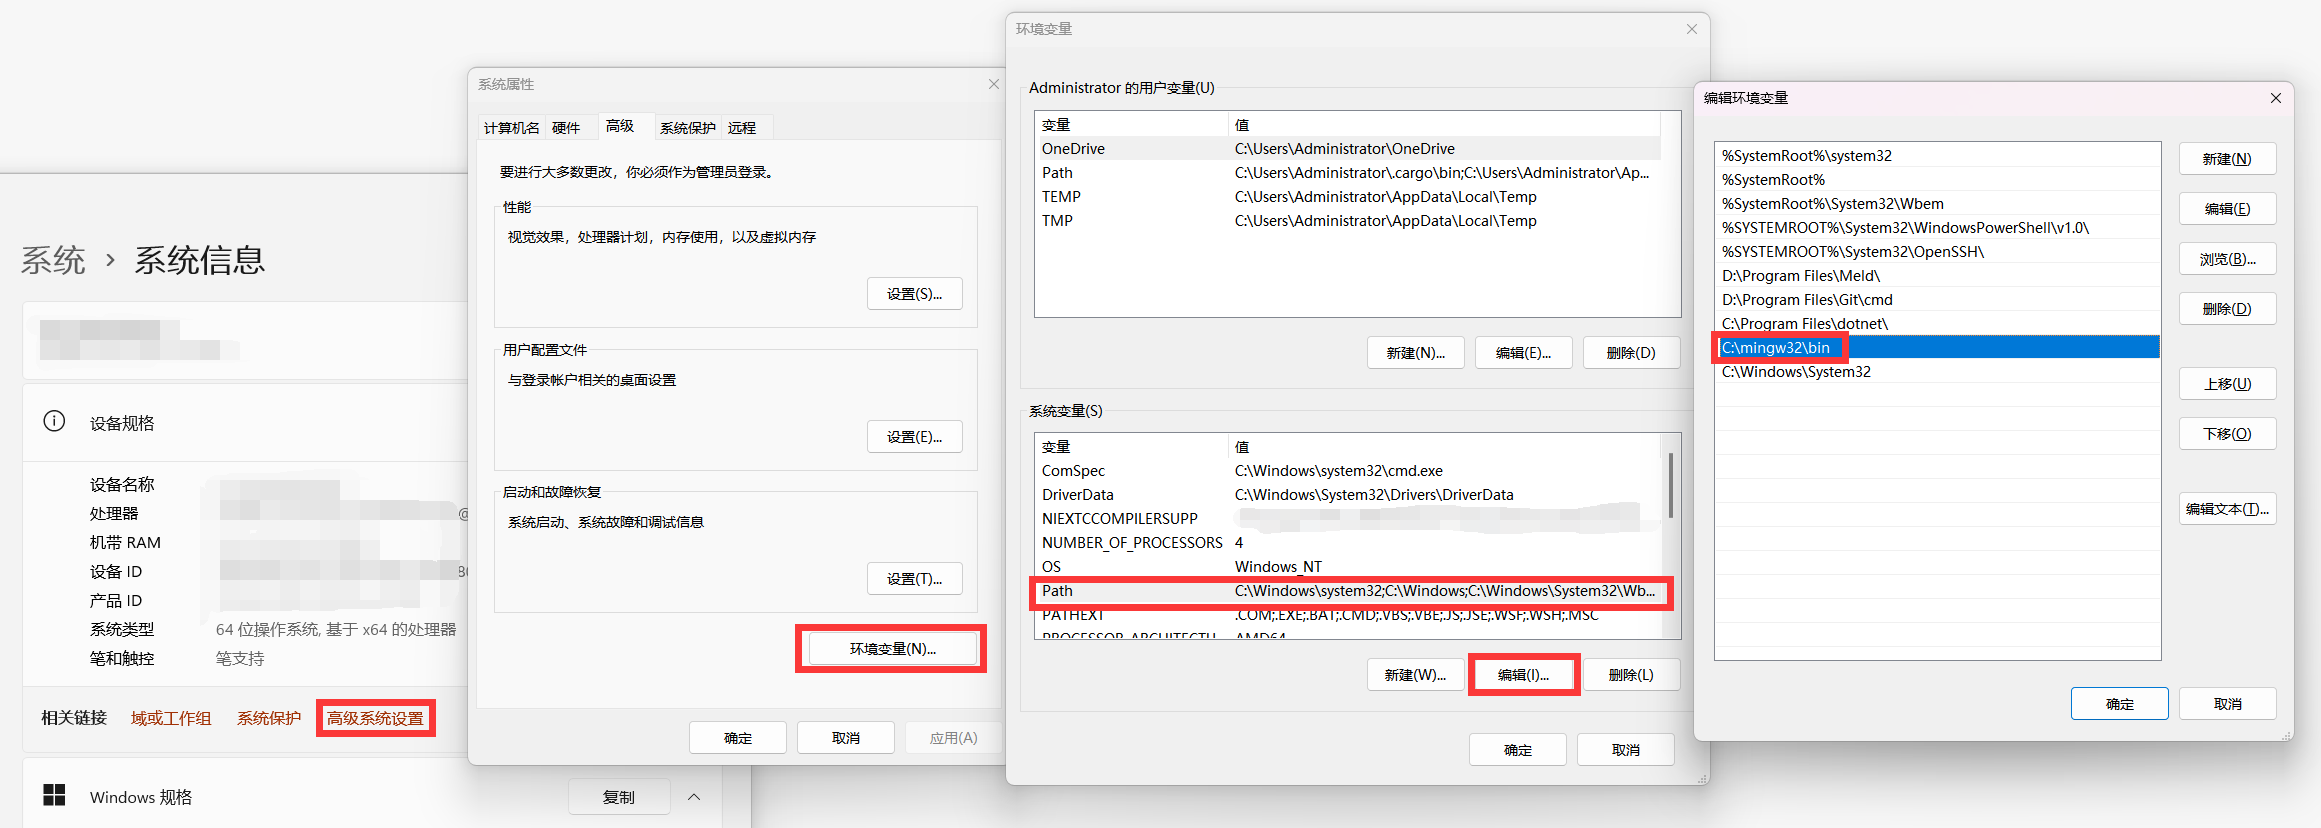Viewport: 2321px width, 828px height.
Task: Select D:\Program Files\Meld\ entry
Action: click(1938, 276)
